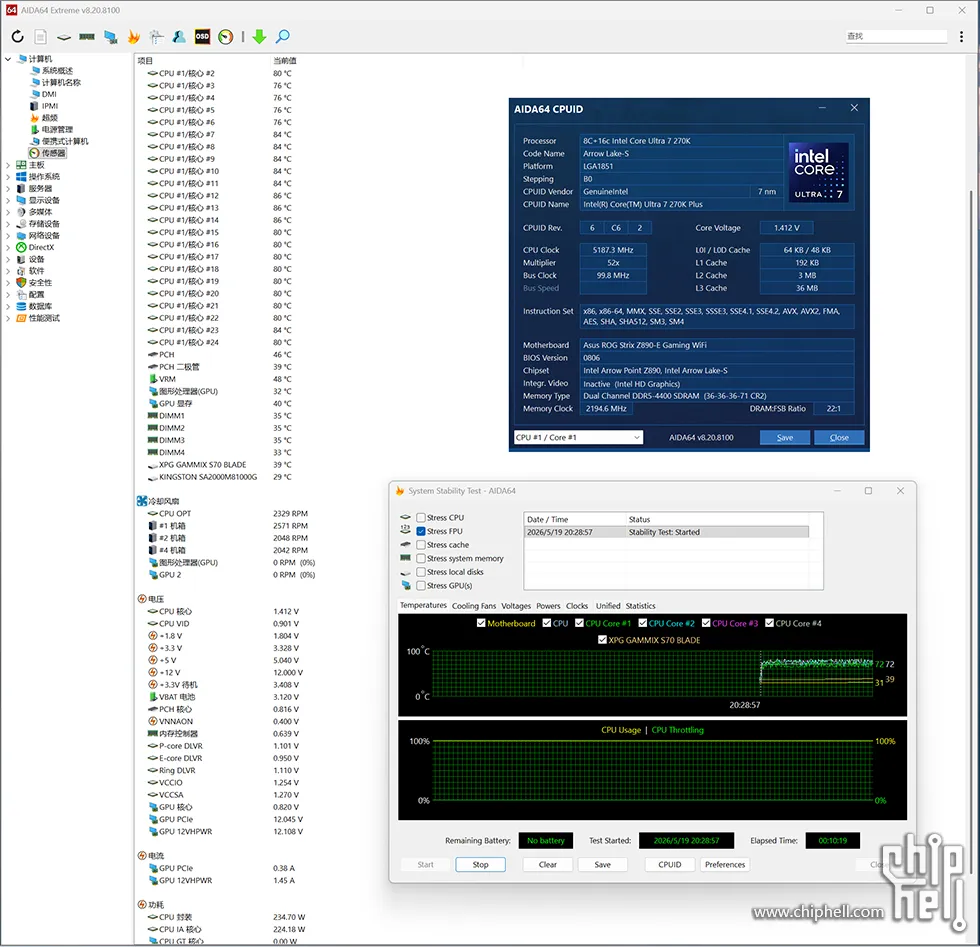The width and height of the screenshot is (980, 947).
Task: Launch the system stability test flame icon
Action: (133, 37)
